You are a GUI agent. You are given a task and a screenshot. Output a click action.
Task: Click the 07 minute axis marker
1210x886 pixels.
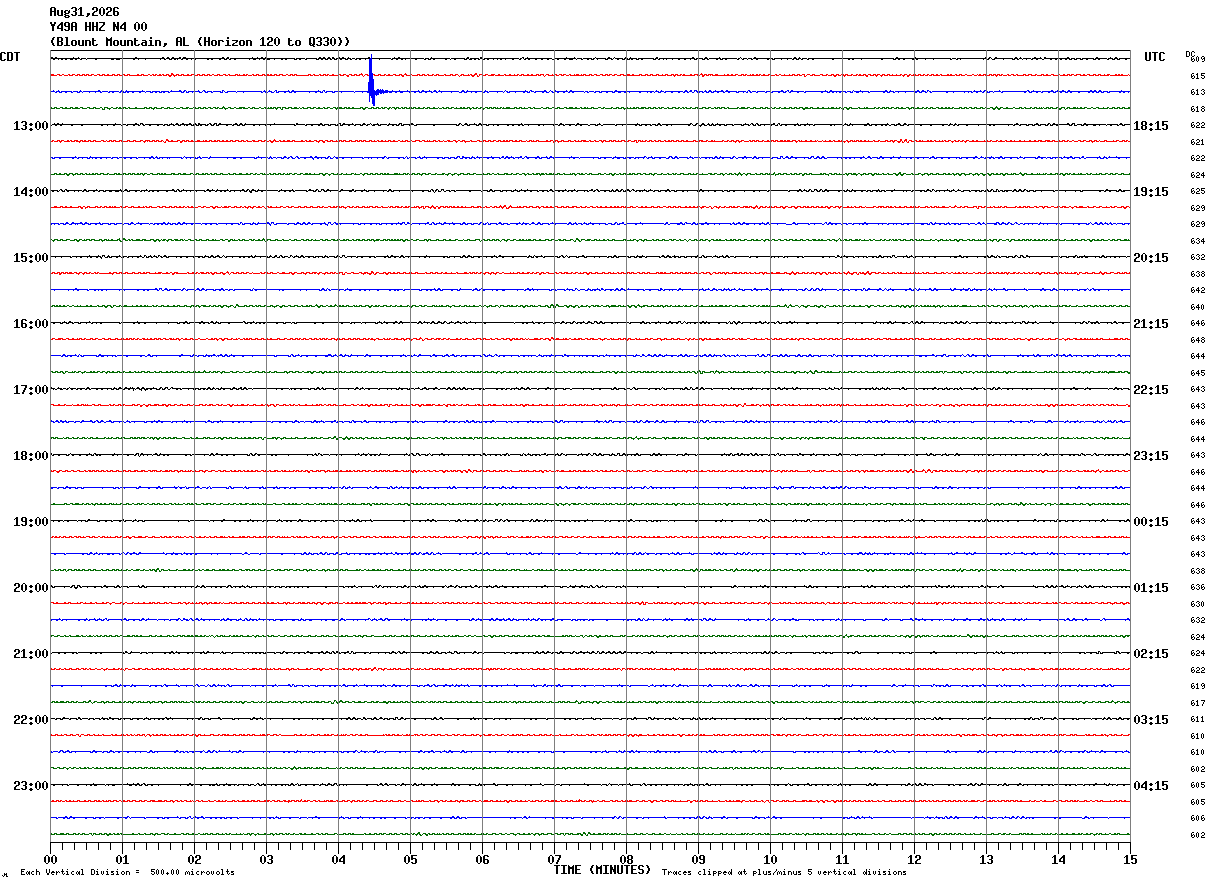point(554,859)
